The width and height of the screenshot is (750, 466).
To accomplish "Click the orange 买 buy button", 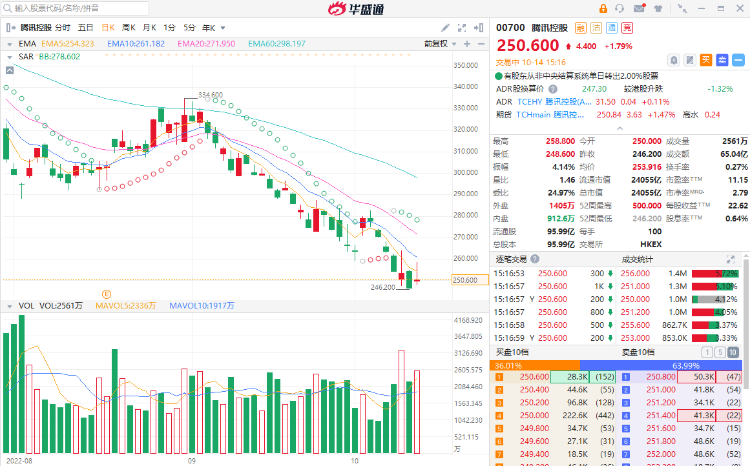I will [706, 60].
